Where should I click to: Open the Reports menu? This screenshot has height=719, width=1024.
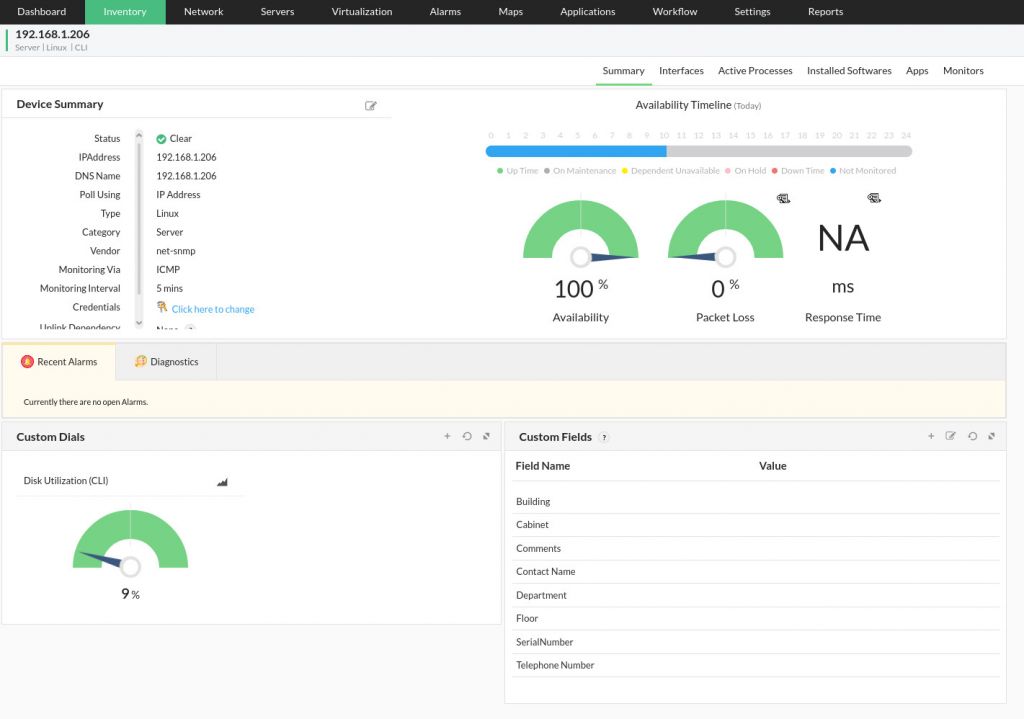(825, 12)
